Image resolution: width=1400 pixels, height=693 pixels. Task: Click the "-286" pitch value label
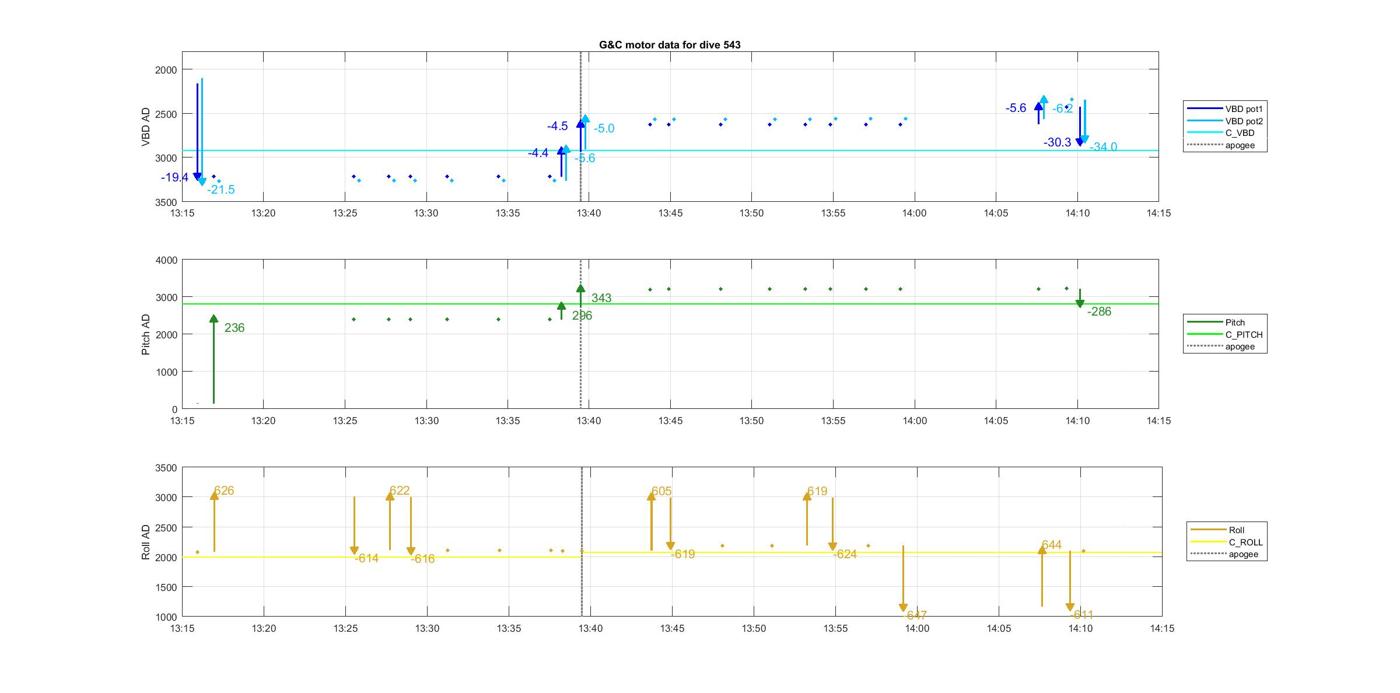pos(1099,311)
